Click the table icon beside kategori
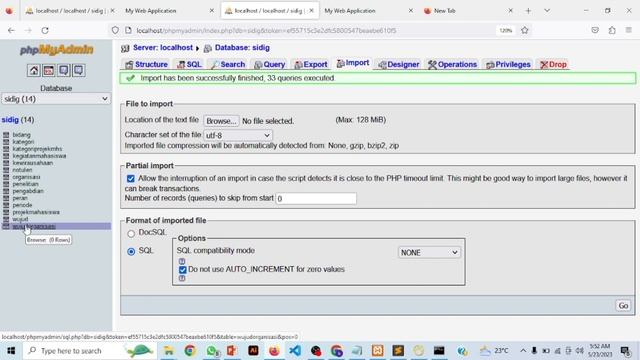Screen dimensions: 640x360 click(x=6, y=142)
